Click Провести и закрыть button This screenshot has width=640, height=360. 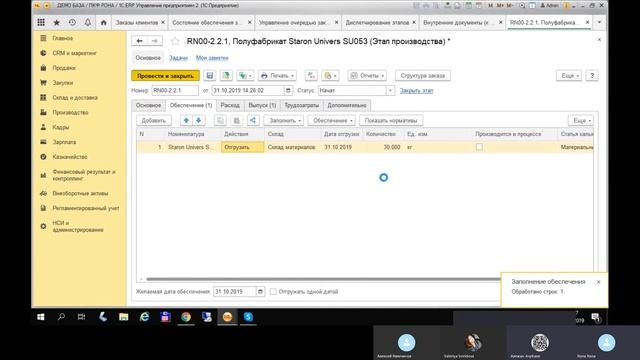point(165,76)
